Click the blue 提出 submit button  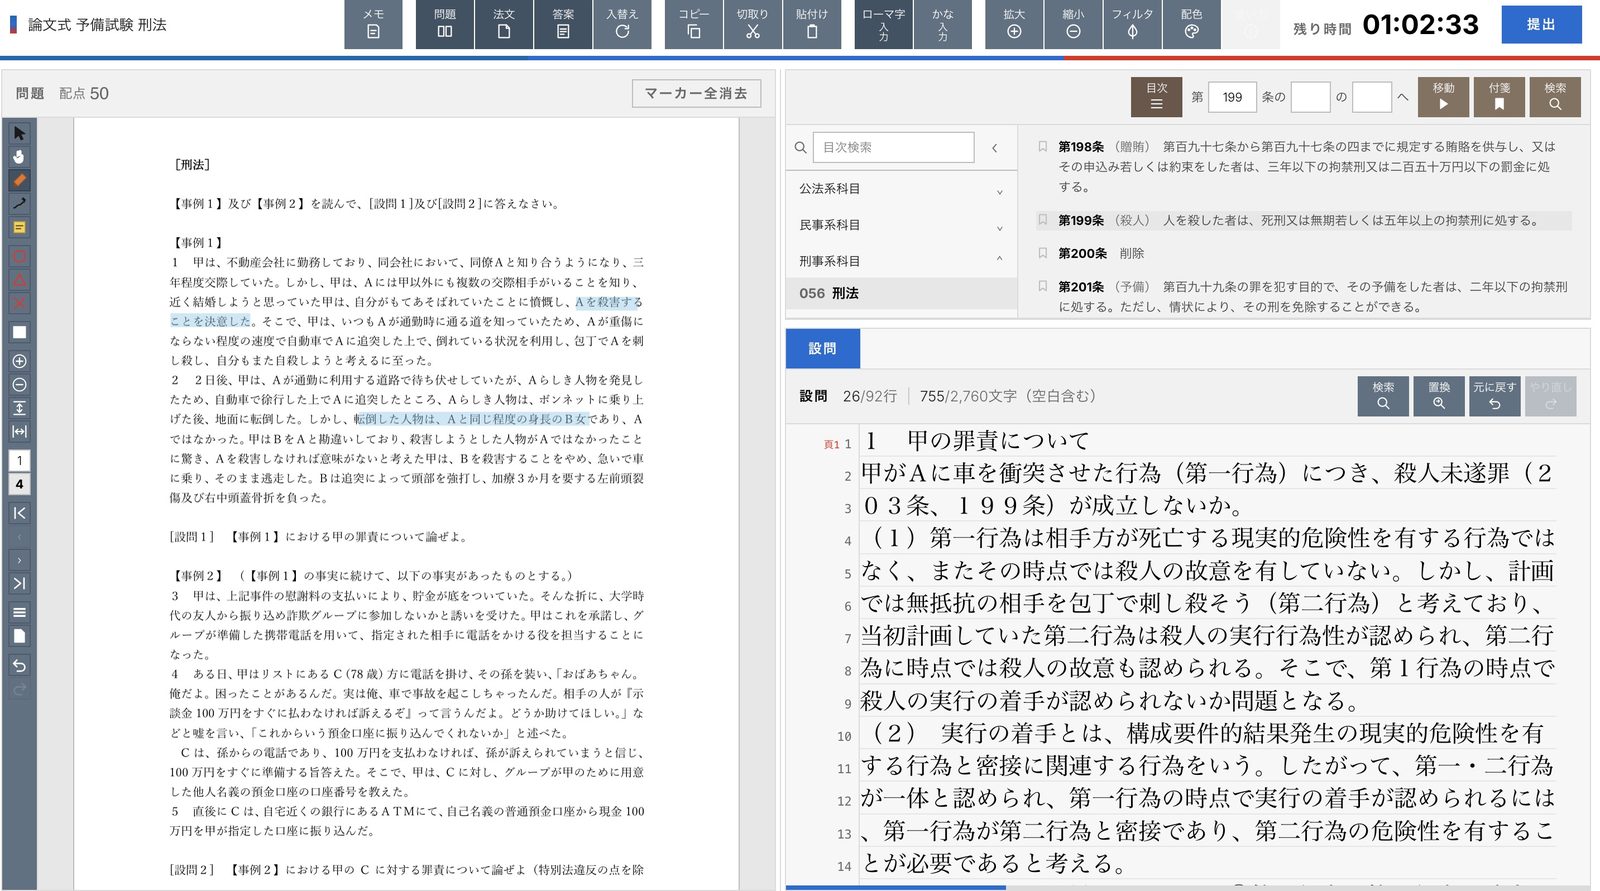click(x=1541, y=24)
